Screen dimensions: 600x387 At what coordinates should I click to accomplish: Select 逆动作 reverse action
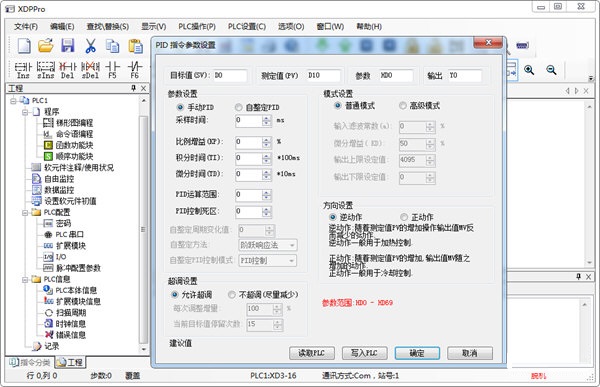pyautogui.click(x=333, y=217)
